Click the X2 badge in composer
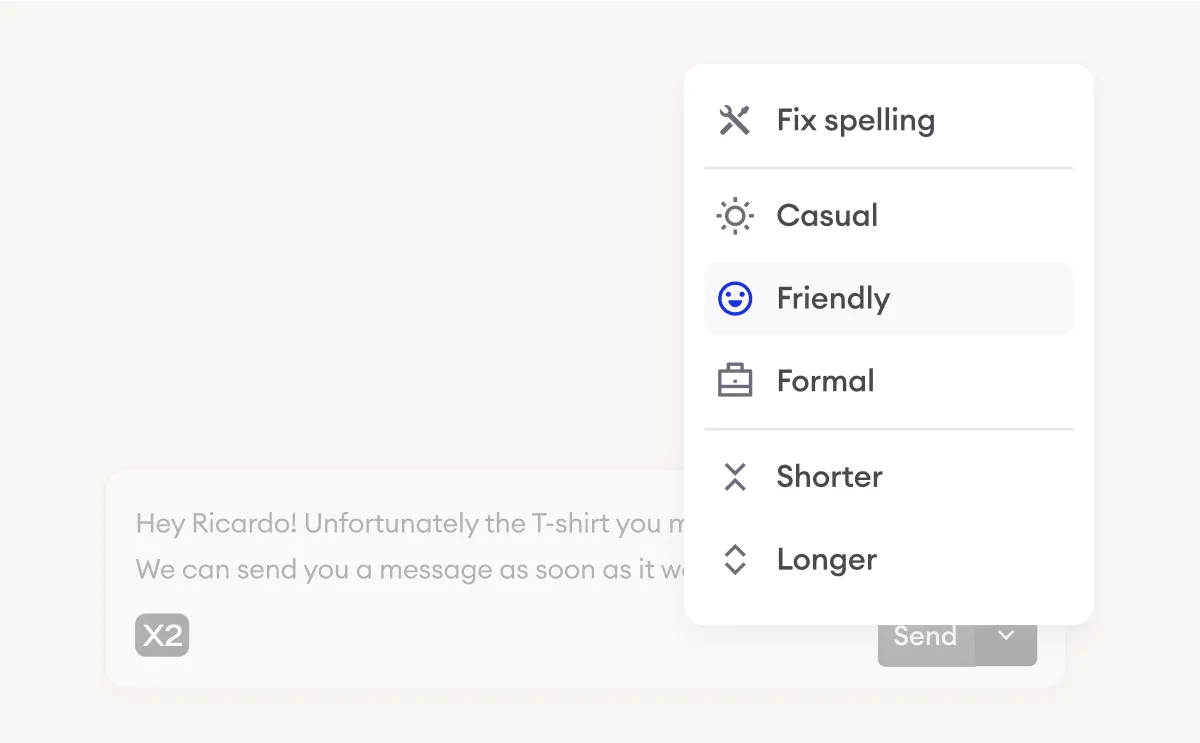This screenshot has height=743, width=1200. tap(162, 635)
